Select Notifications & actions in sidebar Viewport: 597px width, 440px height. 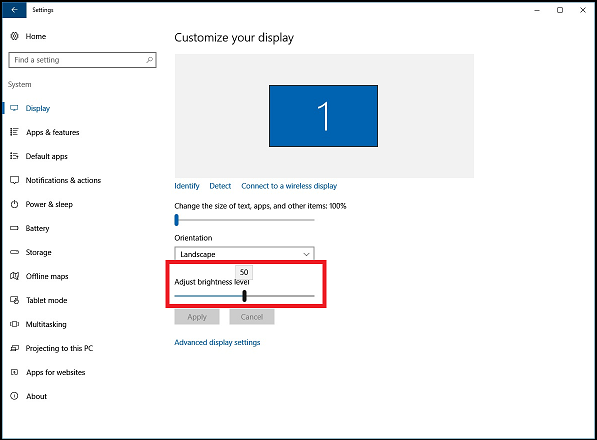(63, 180)
